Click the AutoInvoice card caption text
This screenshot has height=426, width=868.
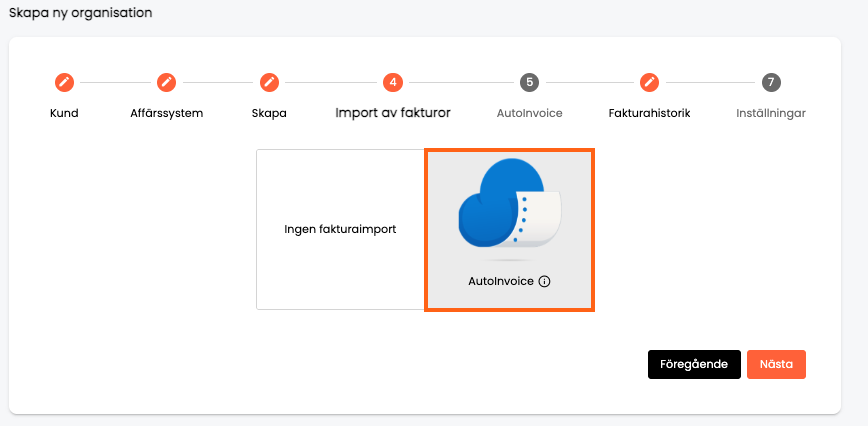(501, 282)
